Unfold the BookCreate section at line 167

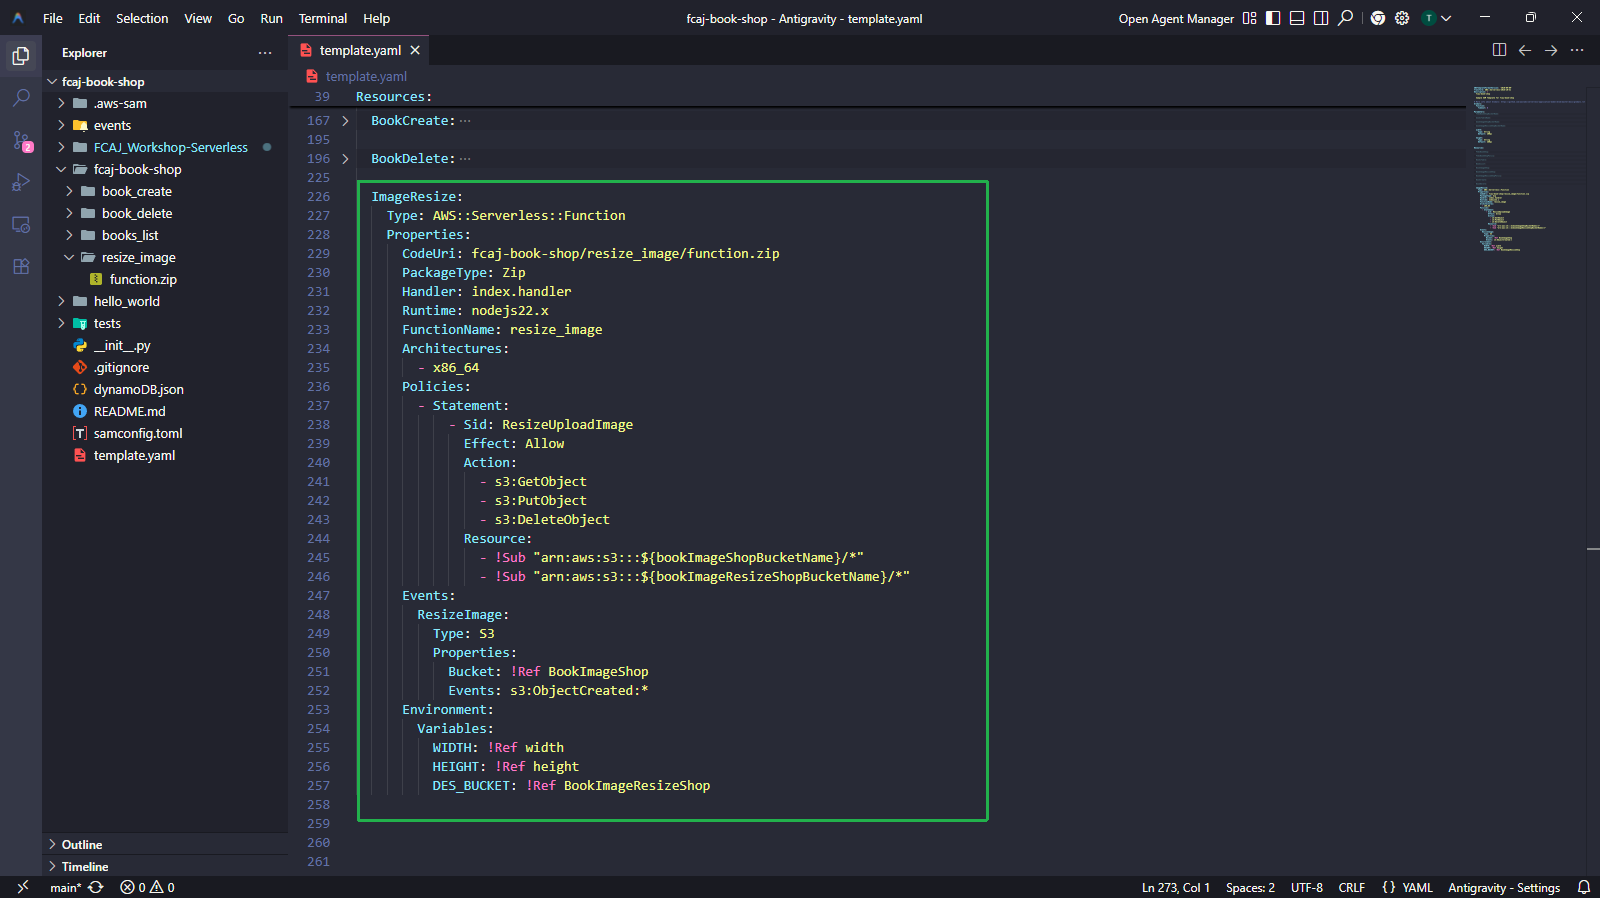tap(345, 121)
